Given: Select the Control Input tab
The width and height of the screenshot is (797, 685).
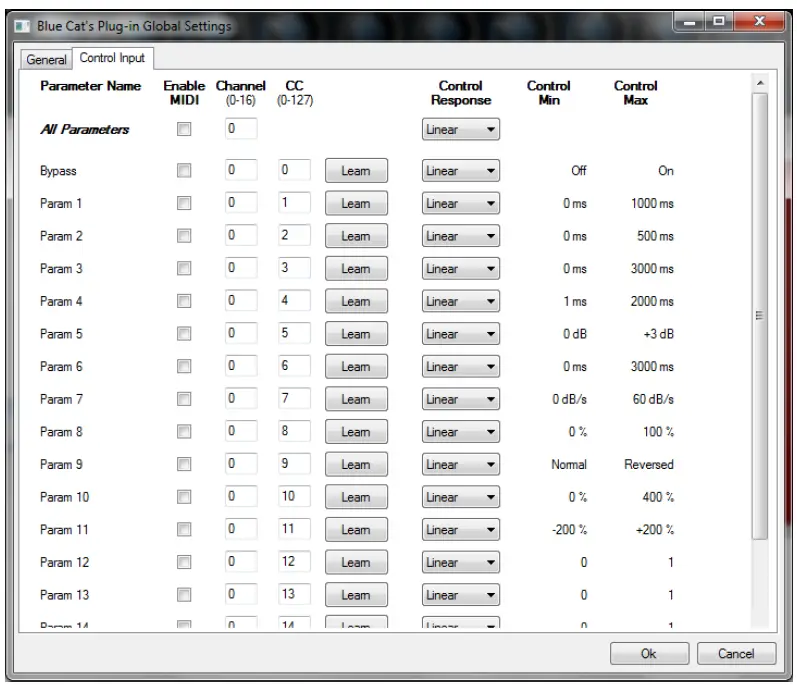Looking at the screenshot, I should (x=112, y=58).
